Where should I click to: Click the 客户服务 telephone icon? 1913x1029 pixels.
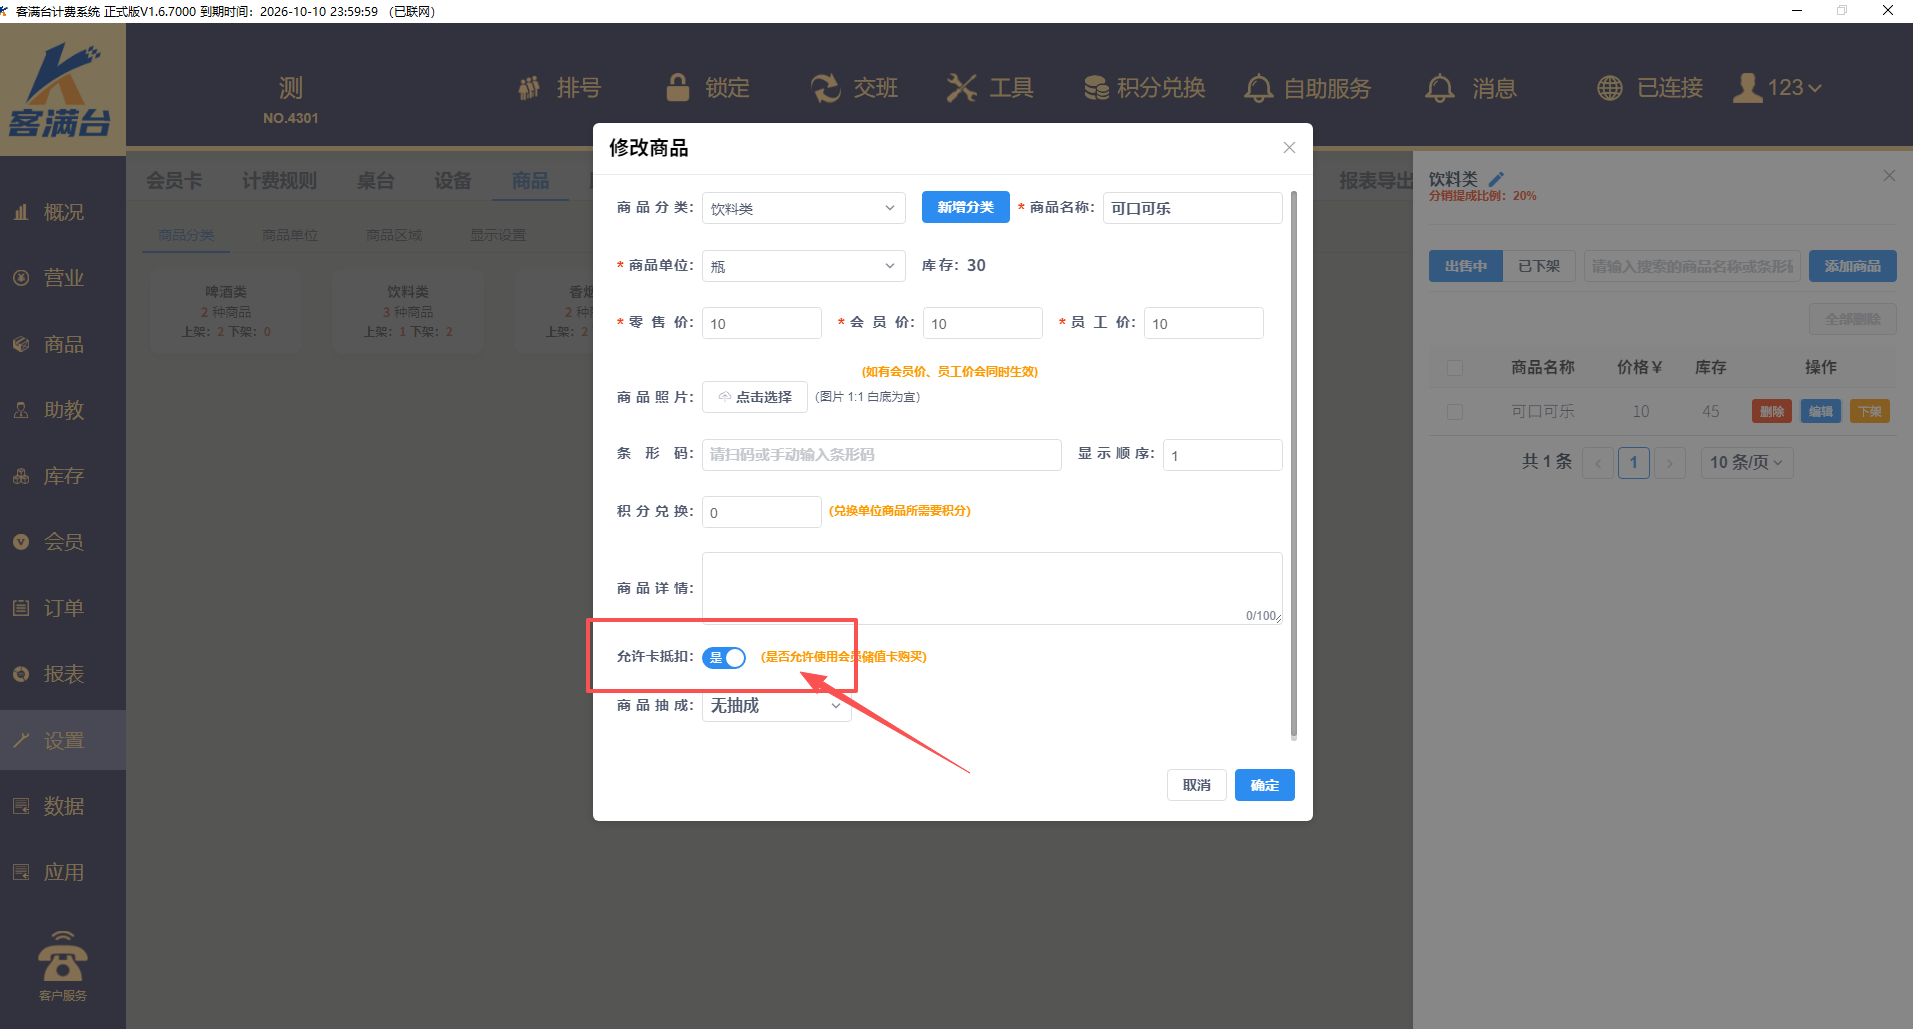[62, 958]
